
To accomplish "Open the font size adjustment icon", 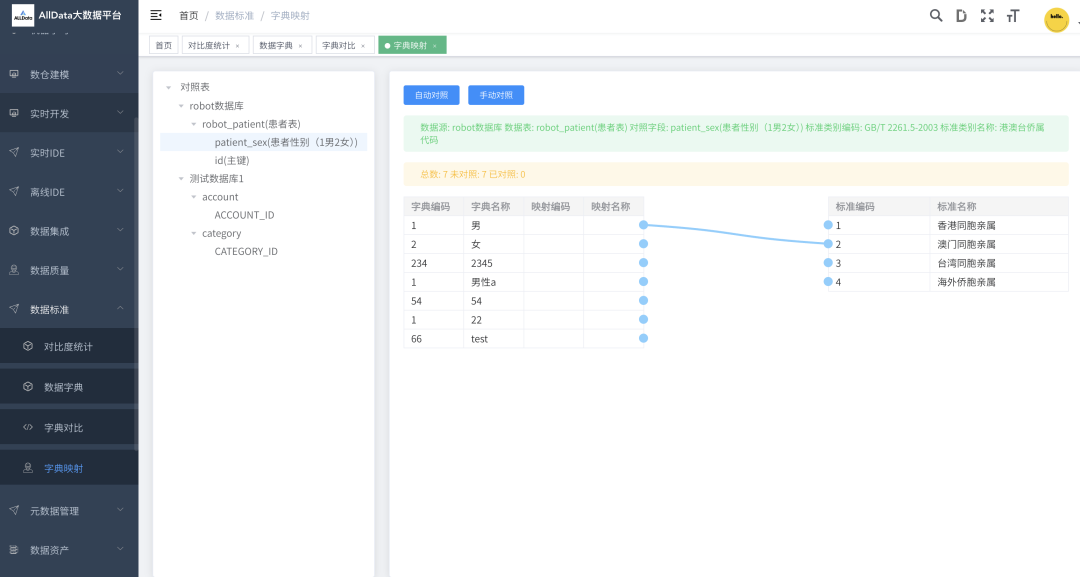I will pyautogui.click(x=1013, y=15).
